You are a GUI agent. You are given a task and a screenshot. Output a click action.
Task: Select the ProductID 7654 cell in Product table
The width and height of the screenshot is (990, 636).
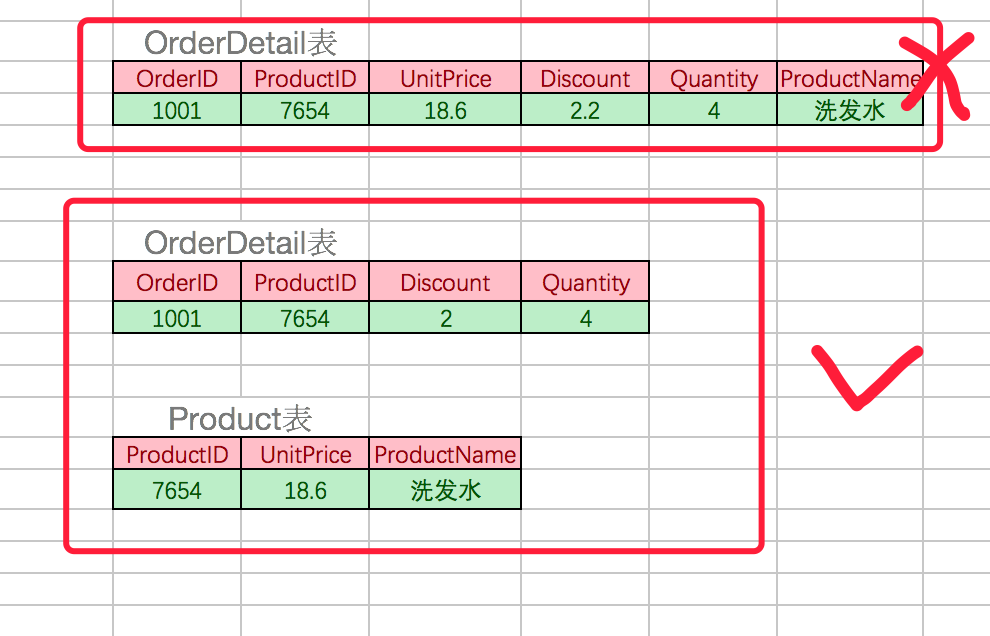click(x=177, y=489)
